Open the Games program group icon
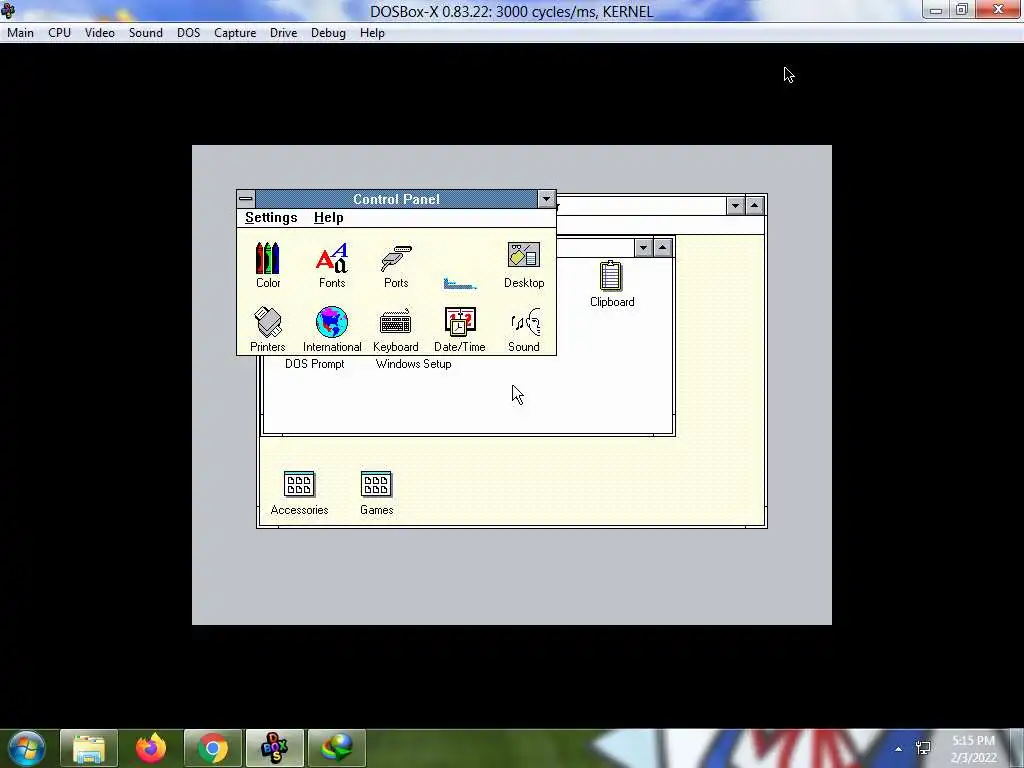 (x=376, y=492)
